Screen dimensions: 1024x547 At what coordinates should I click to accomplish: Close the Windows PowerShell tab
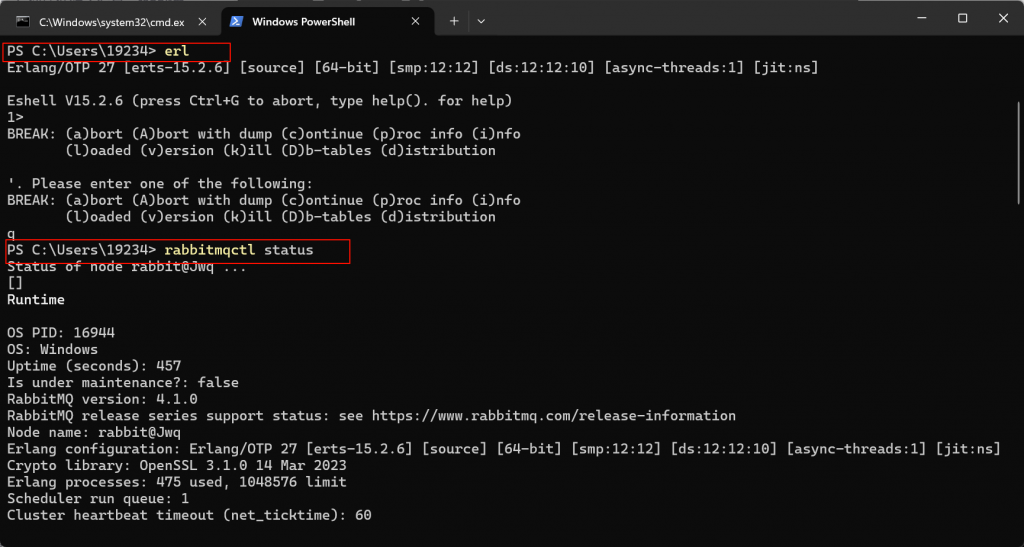pos(415,22)
